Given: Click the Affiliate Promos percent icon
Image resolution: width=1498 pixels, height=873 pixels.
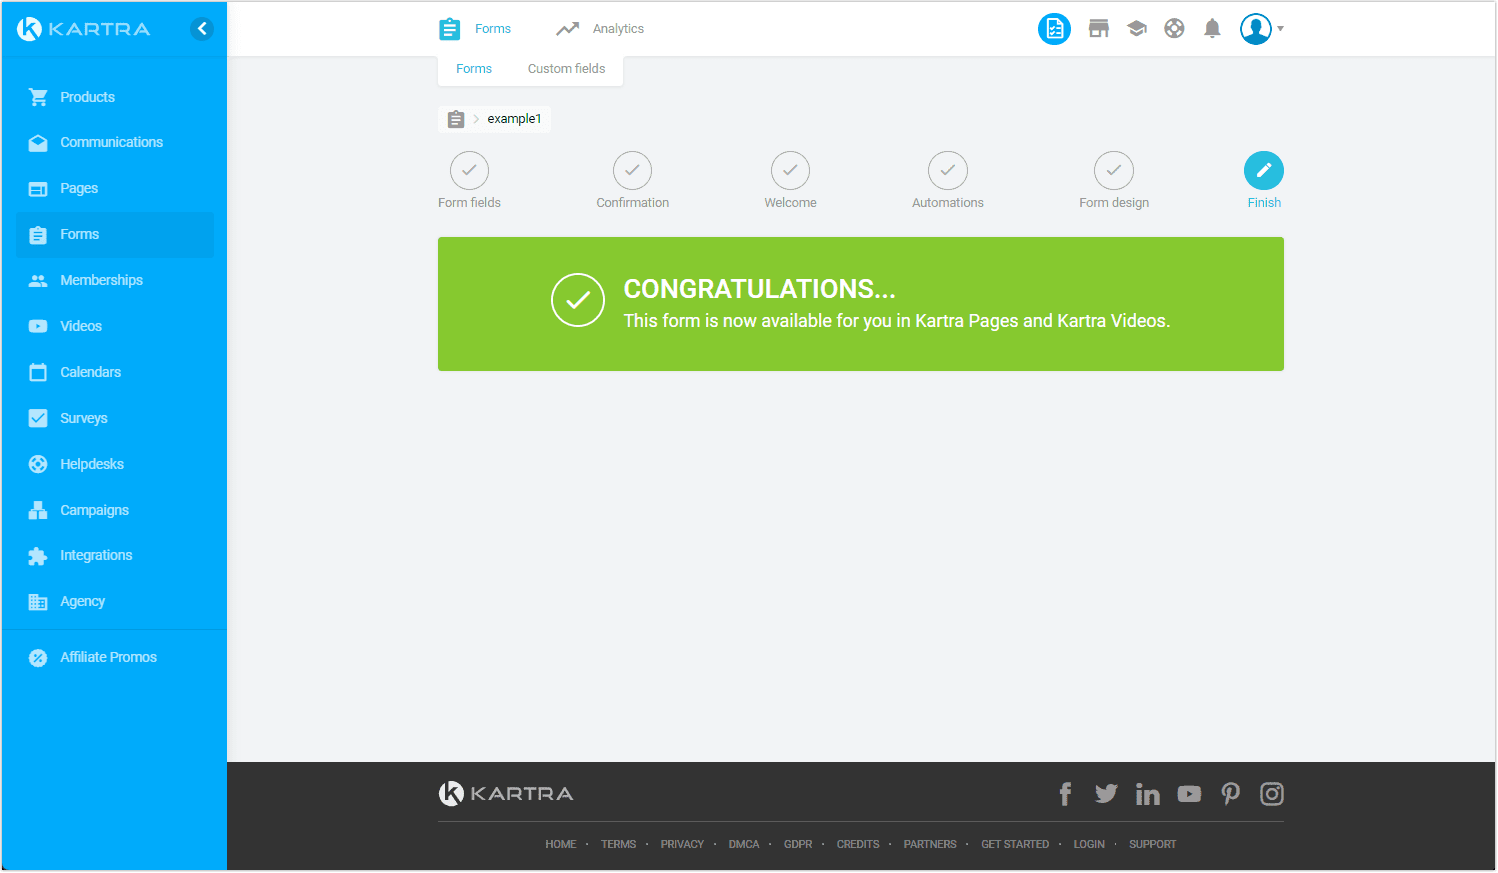Looking at the screenshot, I should [38, 658].
